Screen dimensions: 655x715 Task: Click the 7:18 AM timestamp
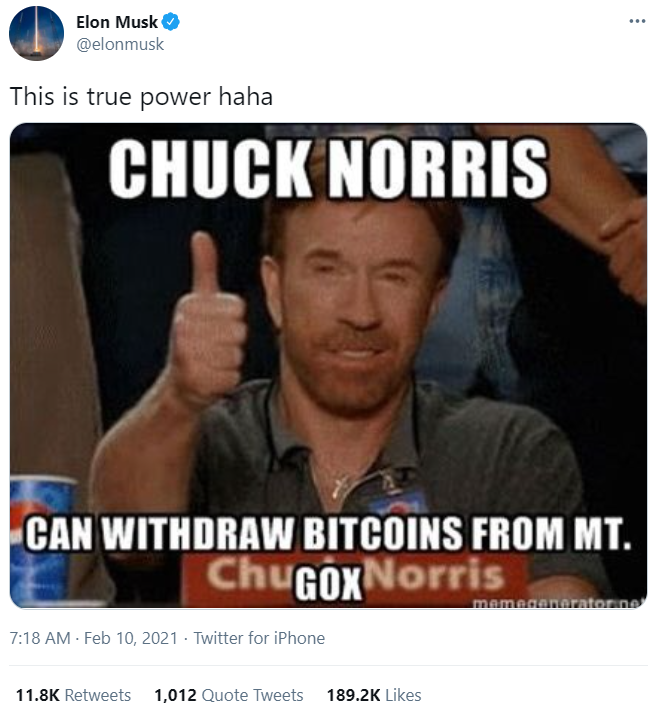tap(40, 638)
